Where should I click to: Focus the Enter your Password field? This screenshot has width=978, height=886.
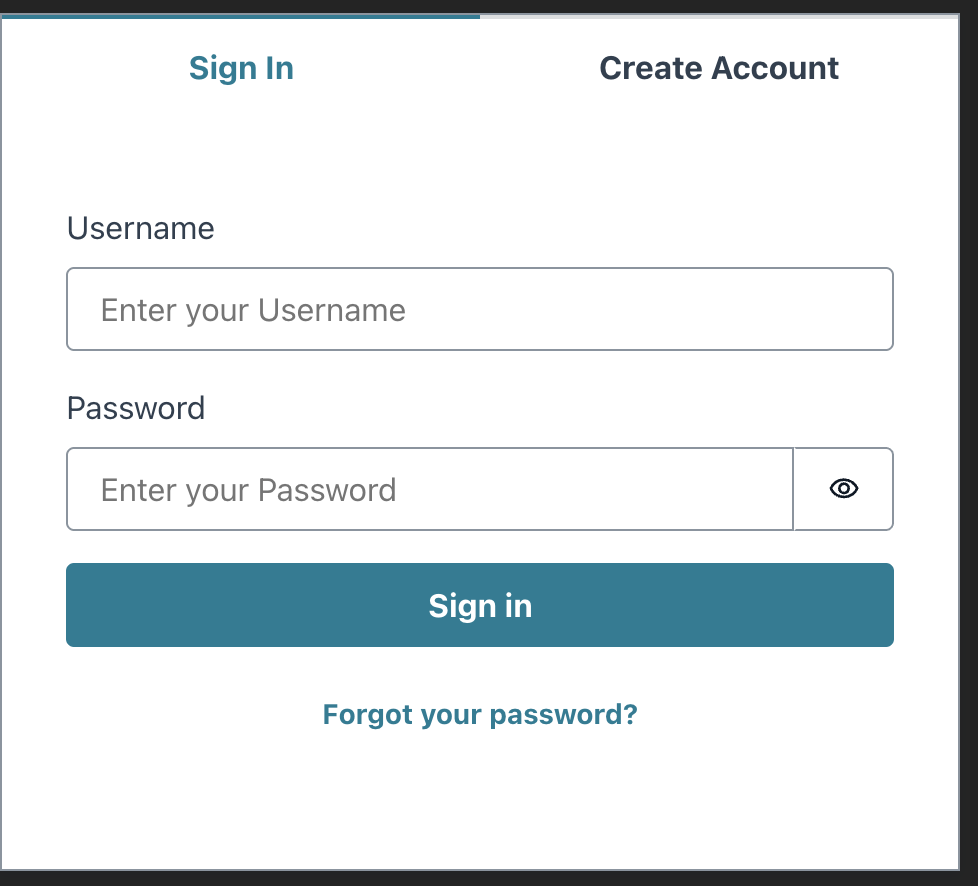point(430,489)
